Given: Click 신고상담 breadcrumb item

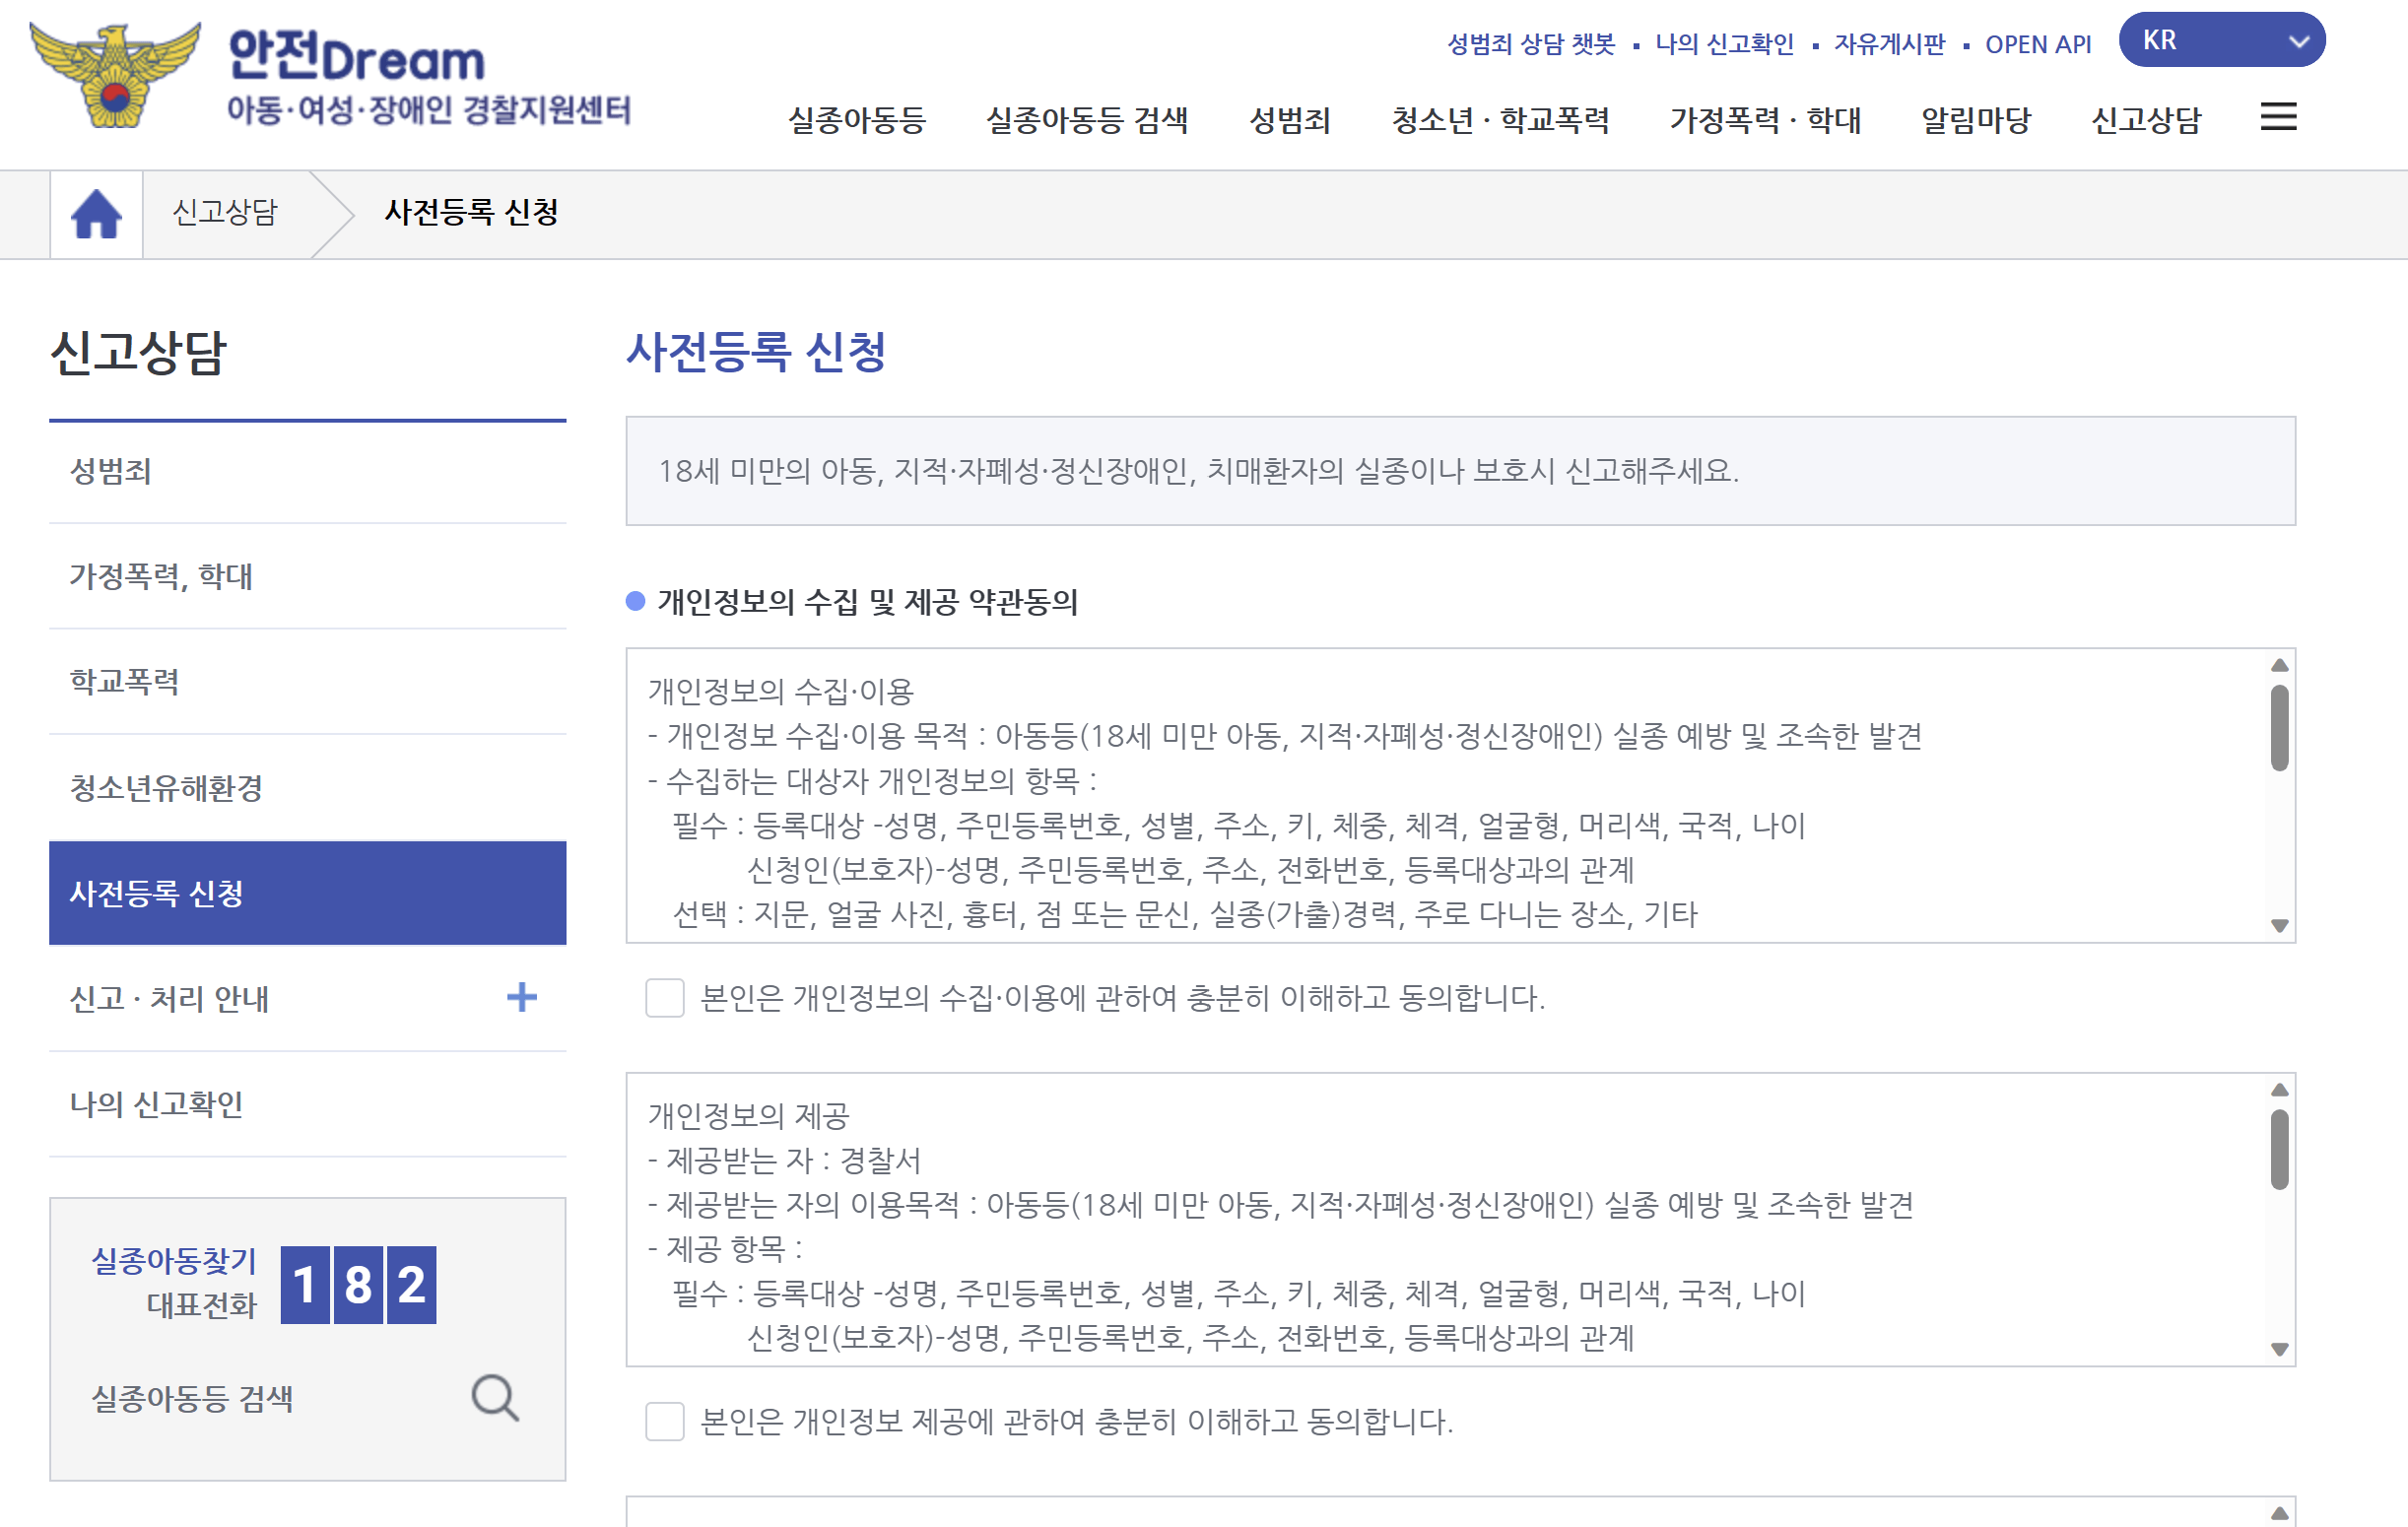Looking at the screenshot, I should point(225,212).
